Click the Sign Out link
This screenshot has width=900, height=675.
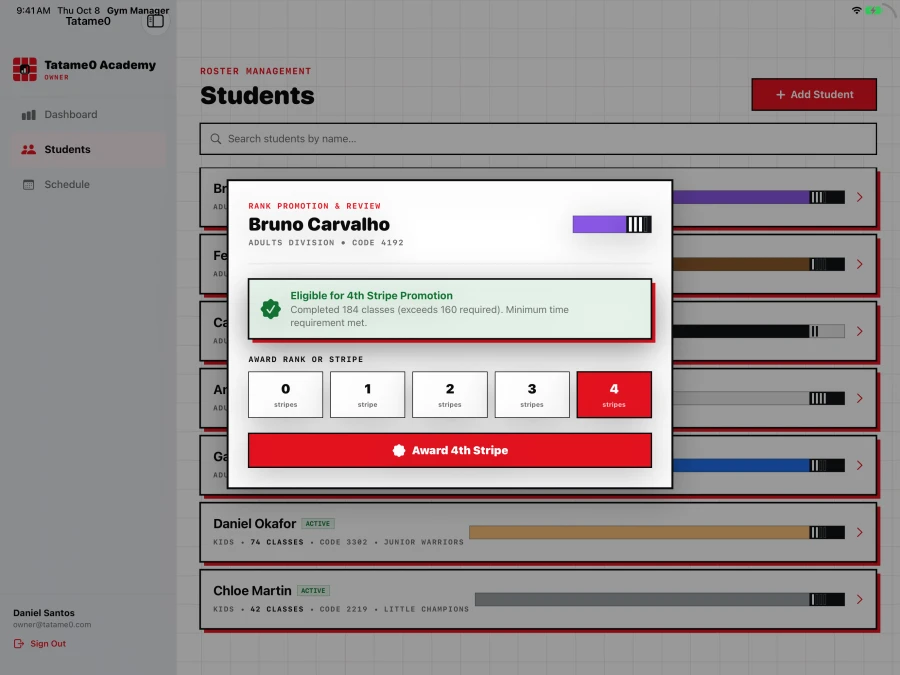(40, 643)
